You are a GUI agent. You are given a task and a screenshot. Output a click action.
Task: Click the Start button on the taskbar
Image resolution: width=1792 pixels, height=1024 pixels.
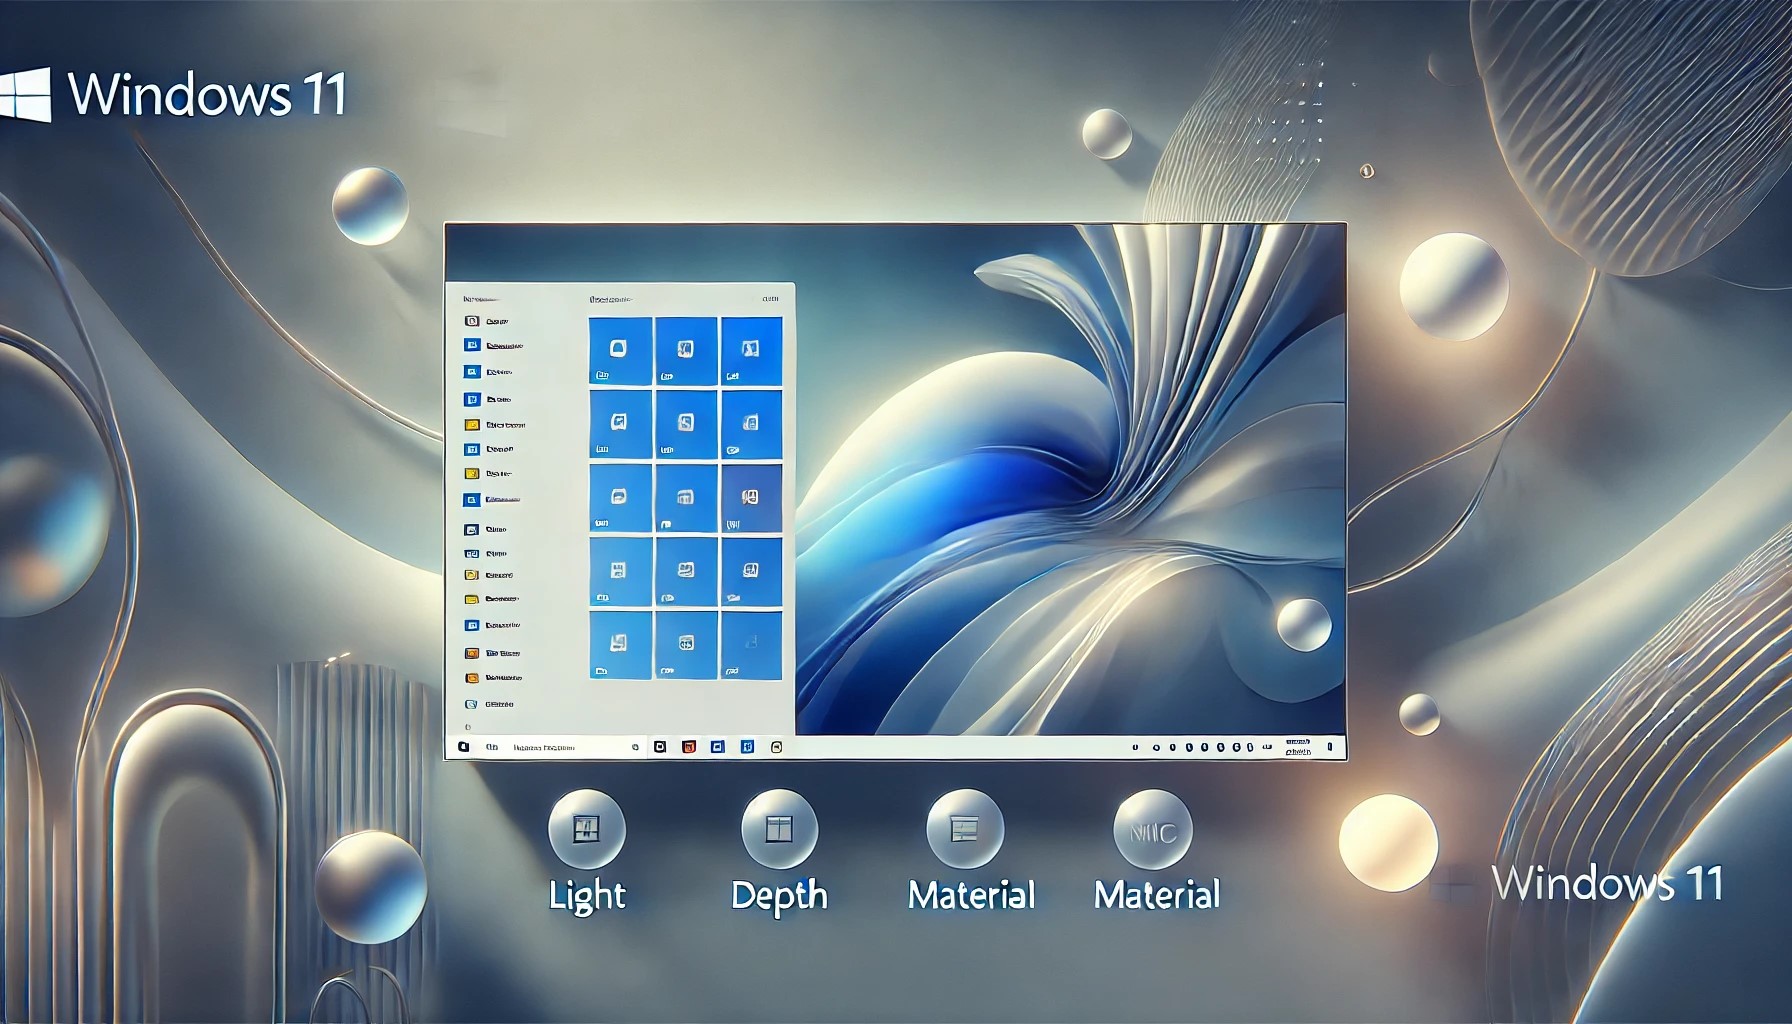(463, 745)
